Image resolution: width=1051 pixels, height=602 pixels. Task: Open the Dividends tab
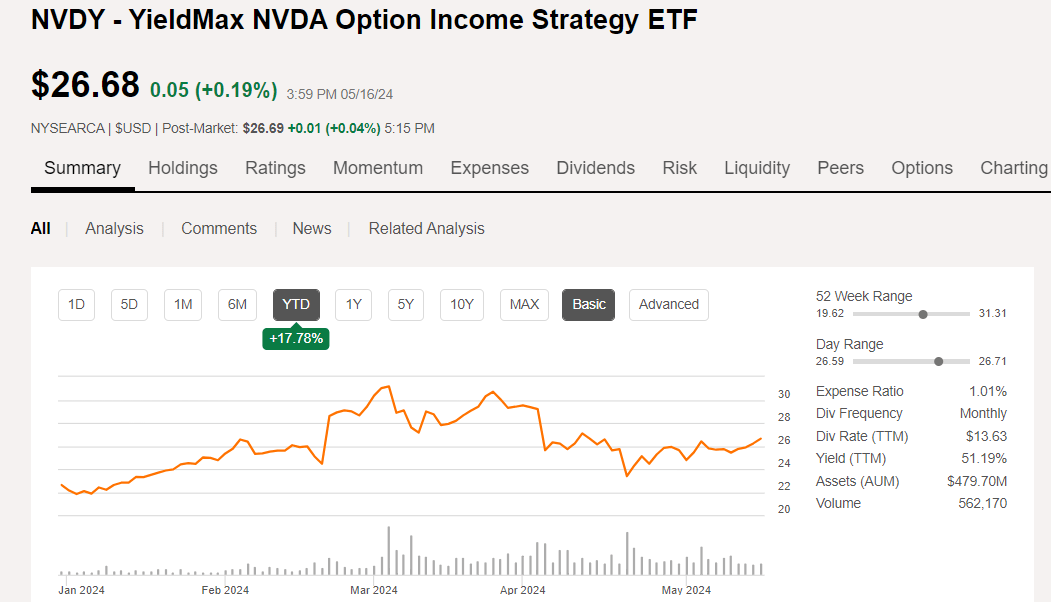point(595,168)
